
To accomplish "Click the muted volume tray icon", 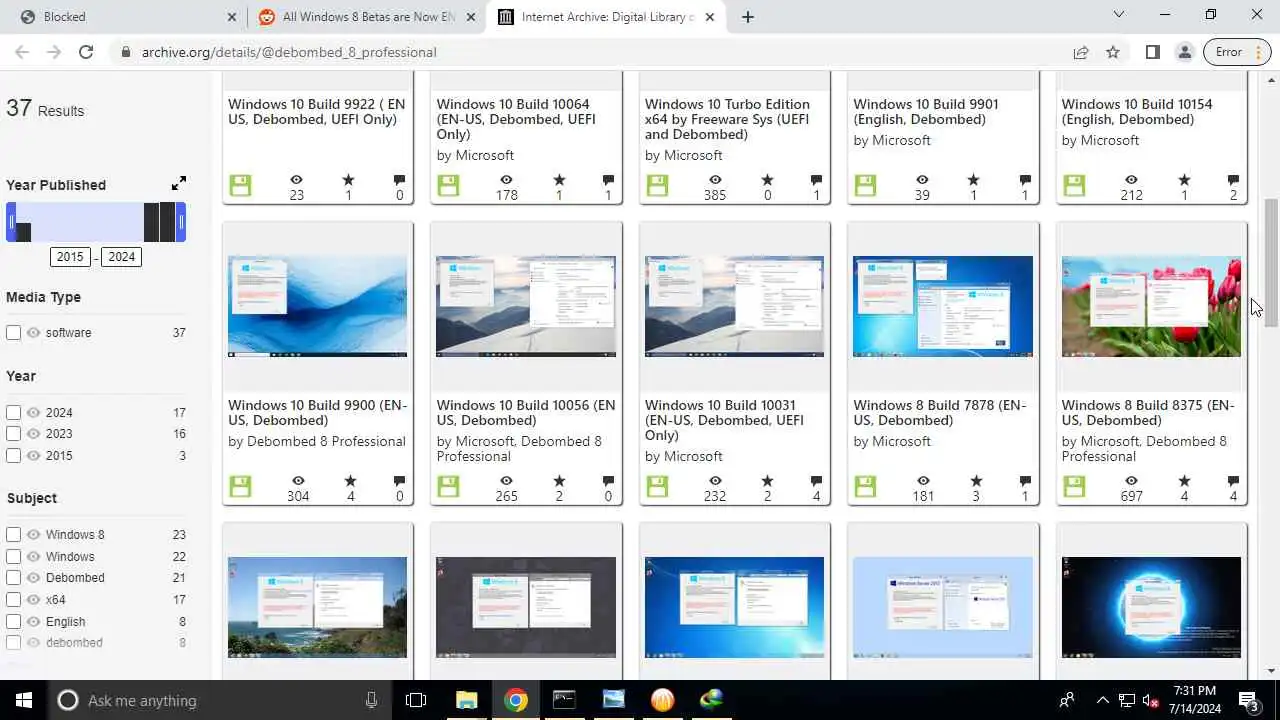I will point(1151,700).
